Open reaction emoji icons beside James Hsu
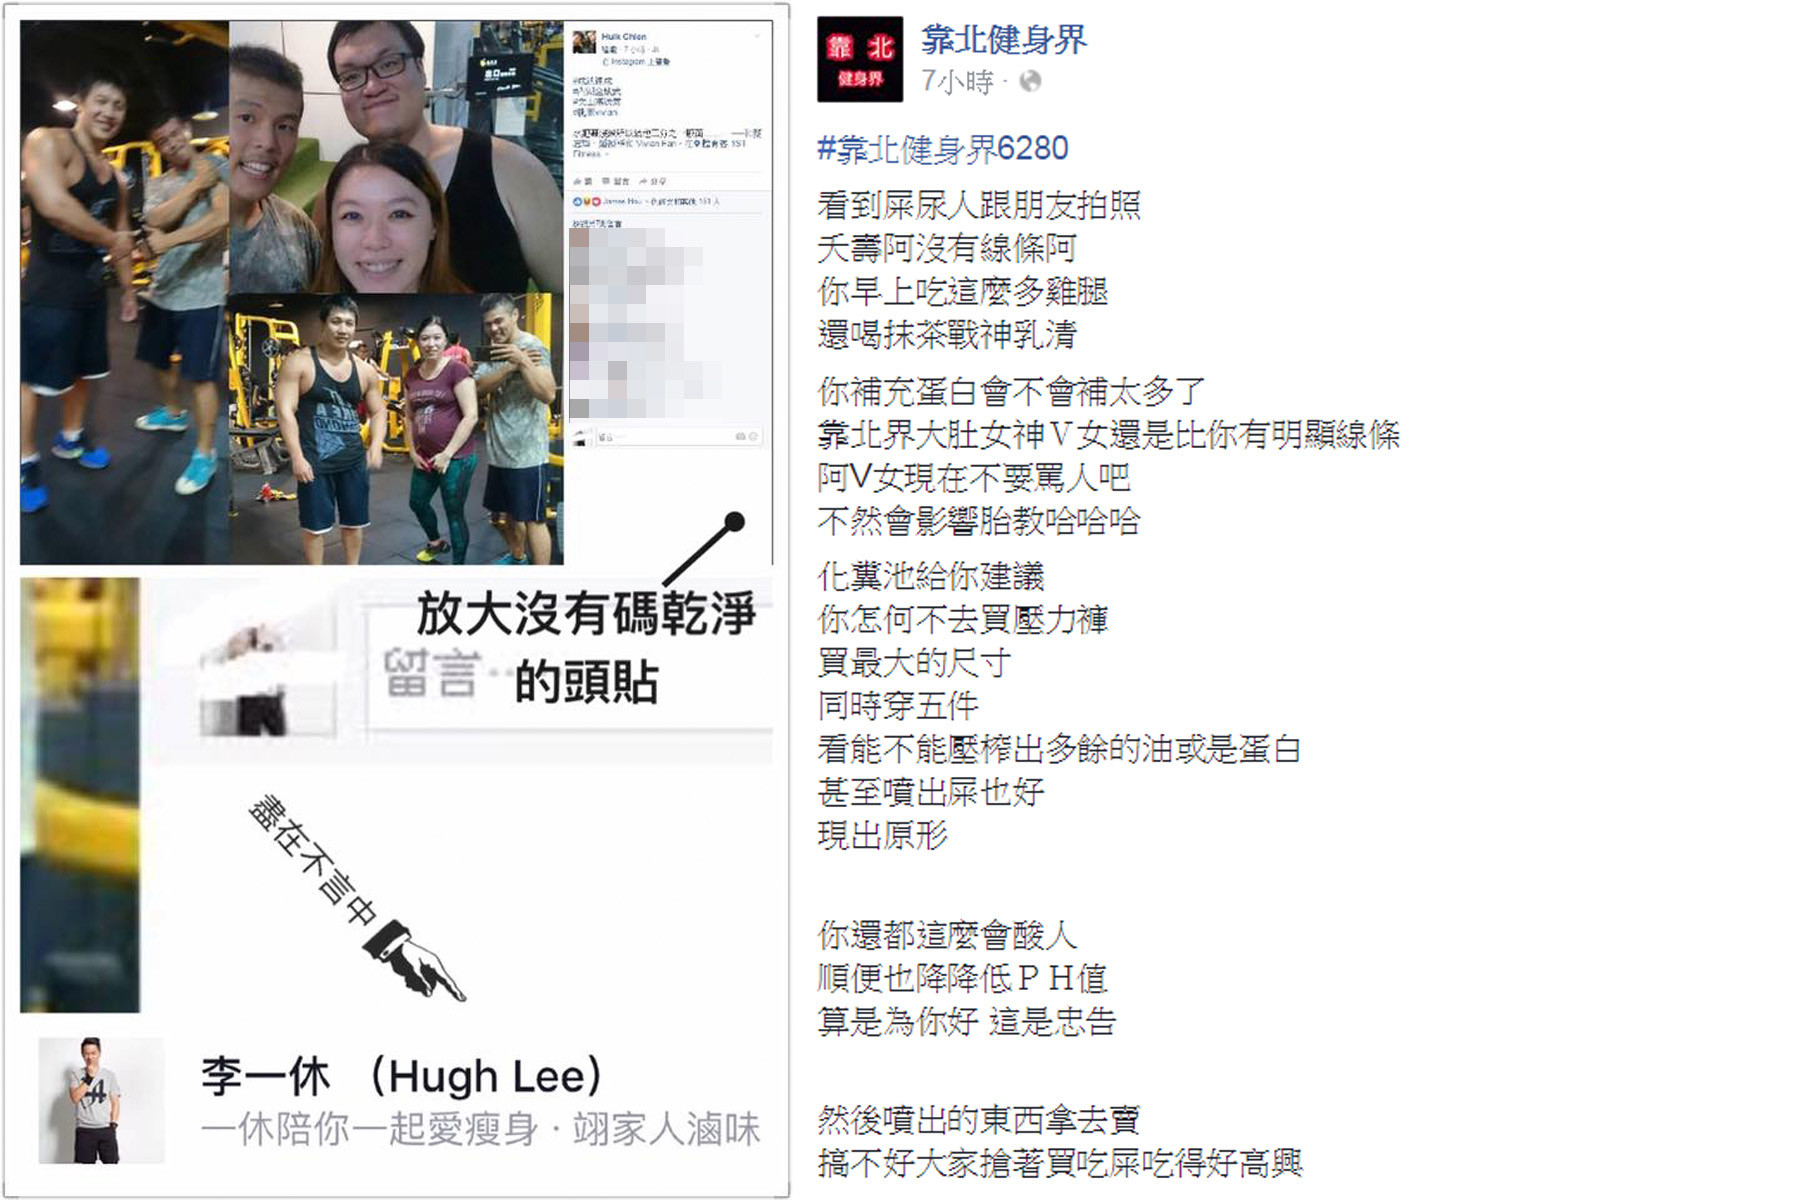This screenshot has height=1200, width=1800. 586,201
